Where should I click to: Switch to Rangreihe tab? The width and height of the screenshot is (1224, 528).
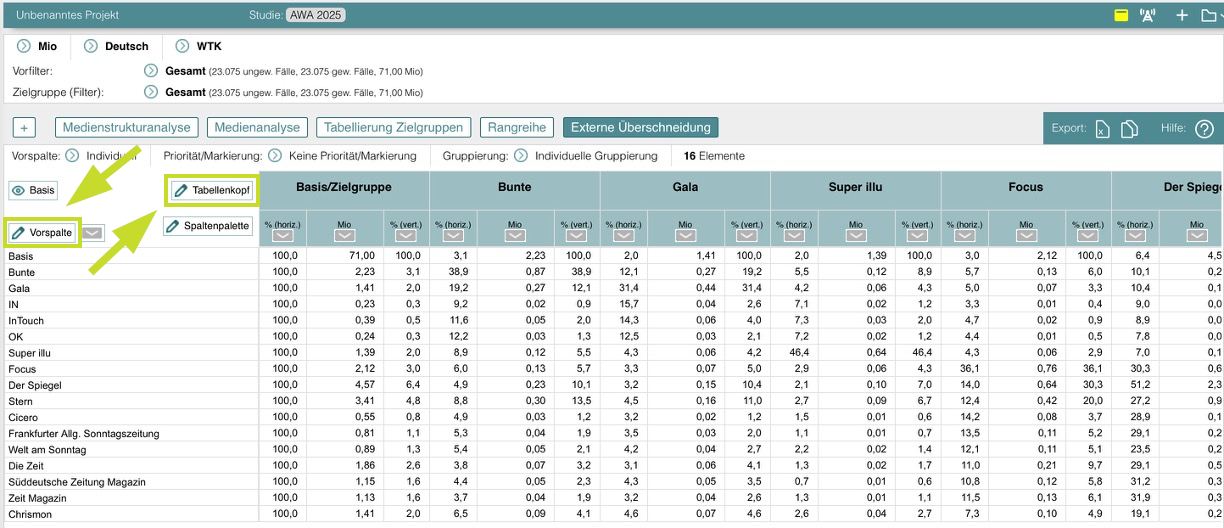click(x=517, y=128)
